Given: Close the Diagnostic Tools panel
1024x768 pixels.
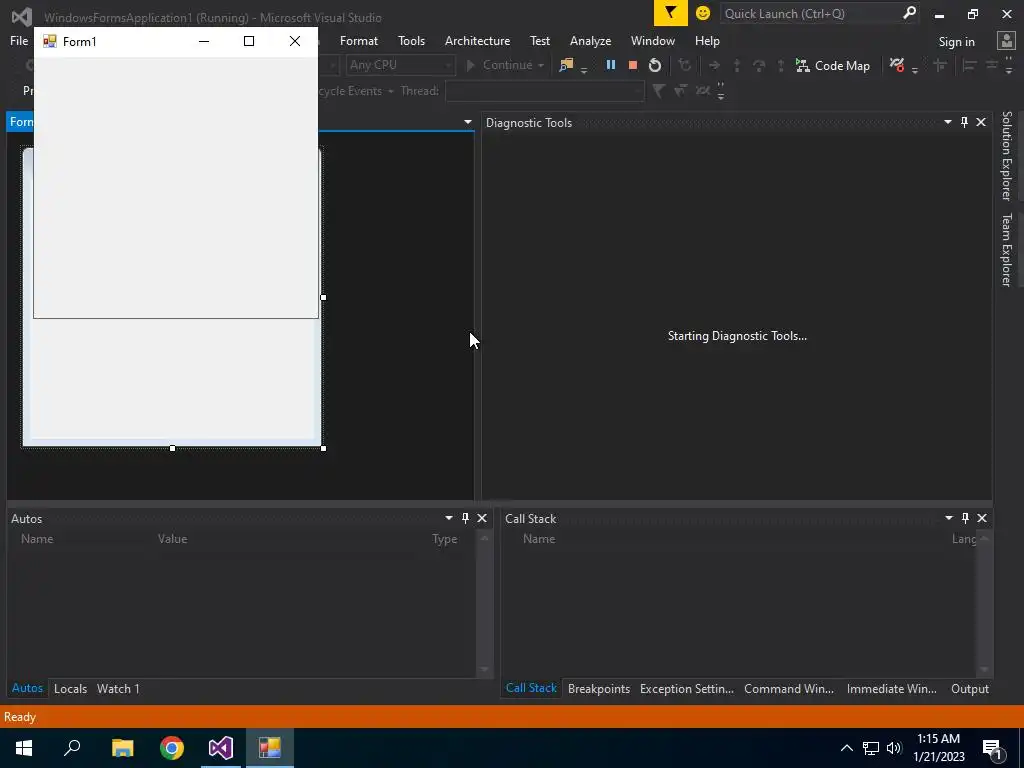Looking at the screenshot, I should click(981, 122).
